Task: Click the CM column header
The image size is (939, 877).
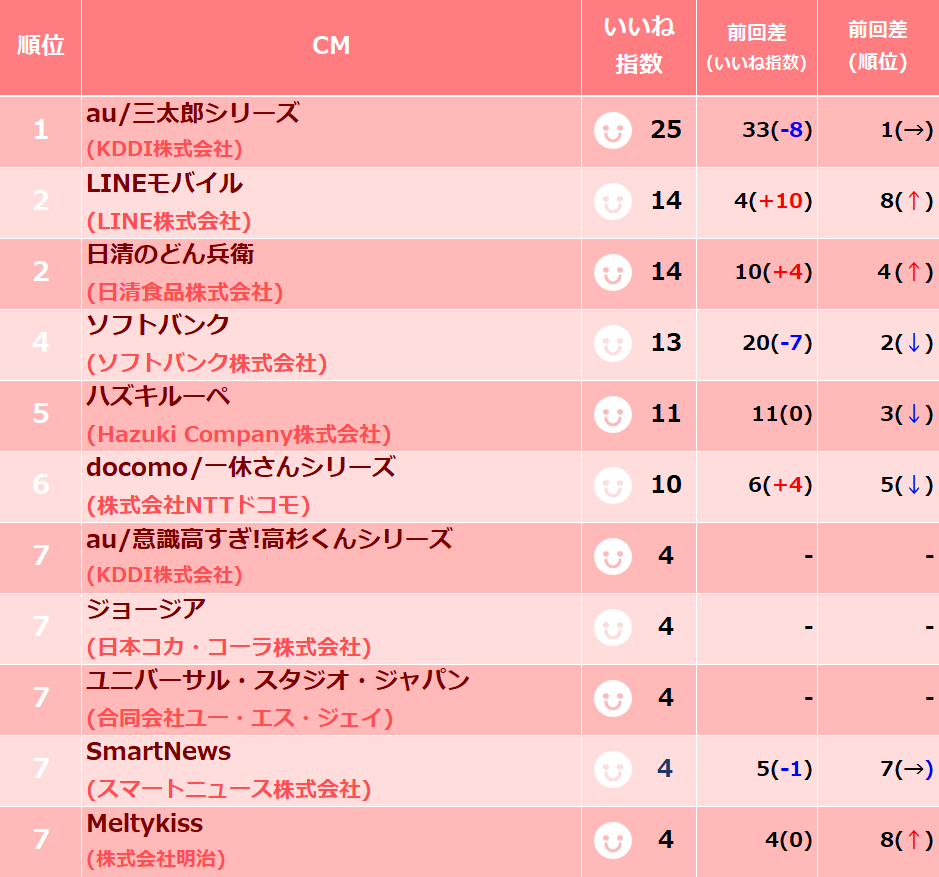Action: [331, 46]
